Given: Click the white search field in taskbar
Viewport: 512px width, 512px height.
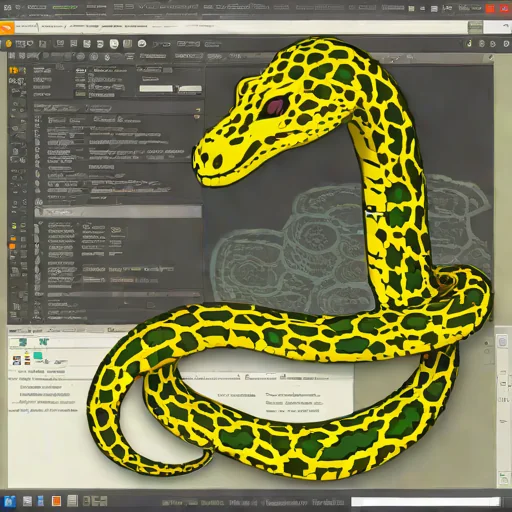Looking at the screenshot, I should 426,502.
